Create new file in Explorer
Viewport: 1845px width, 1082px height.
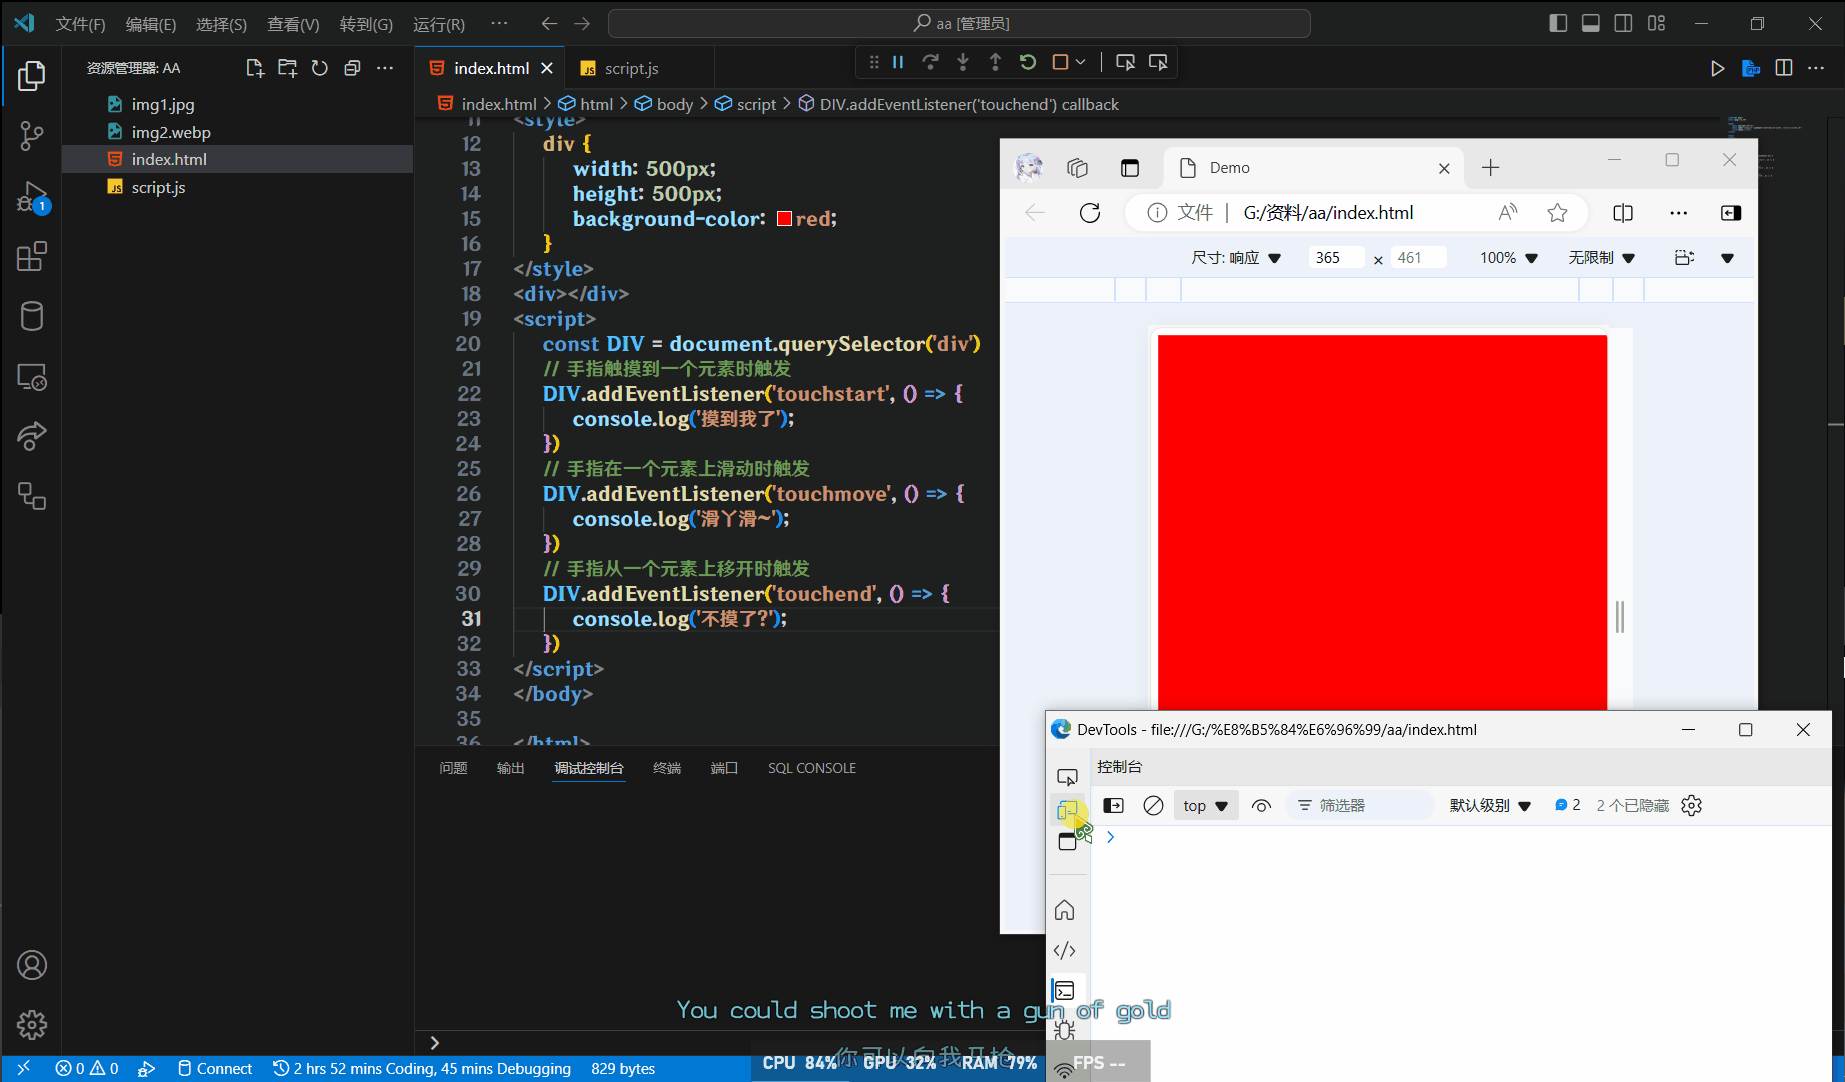coord(254,68)
